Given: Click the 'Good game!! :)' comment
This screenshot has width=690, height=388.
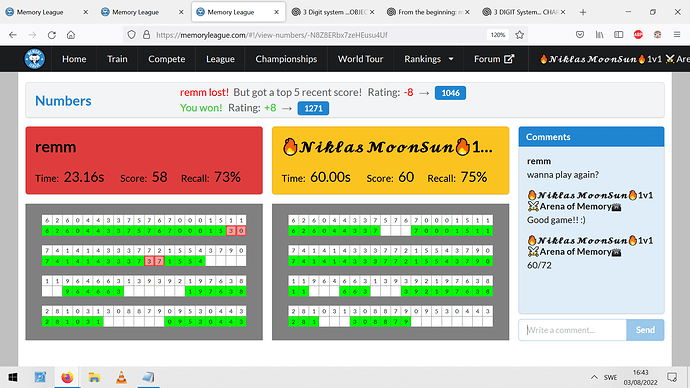Looking at the screenshot, I should [556, 220].
